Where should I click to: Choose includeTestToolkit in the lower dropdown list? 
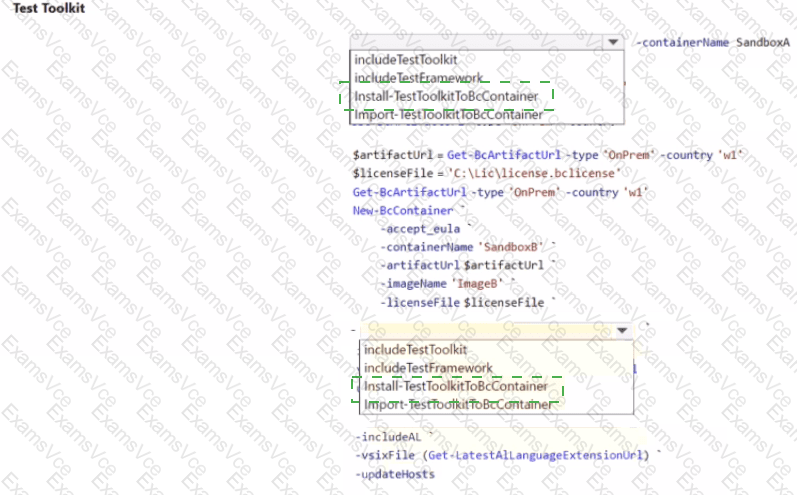[415, 349]
